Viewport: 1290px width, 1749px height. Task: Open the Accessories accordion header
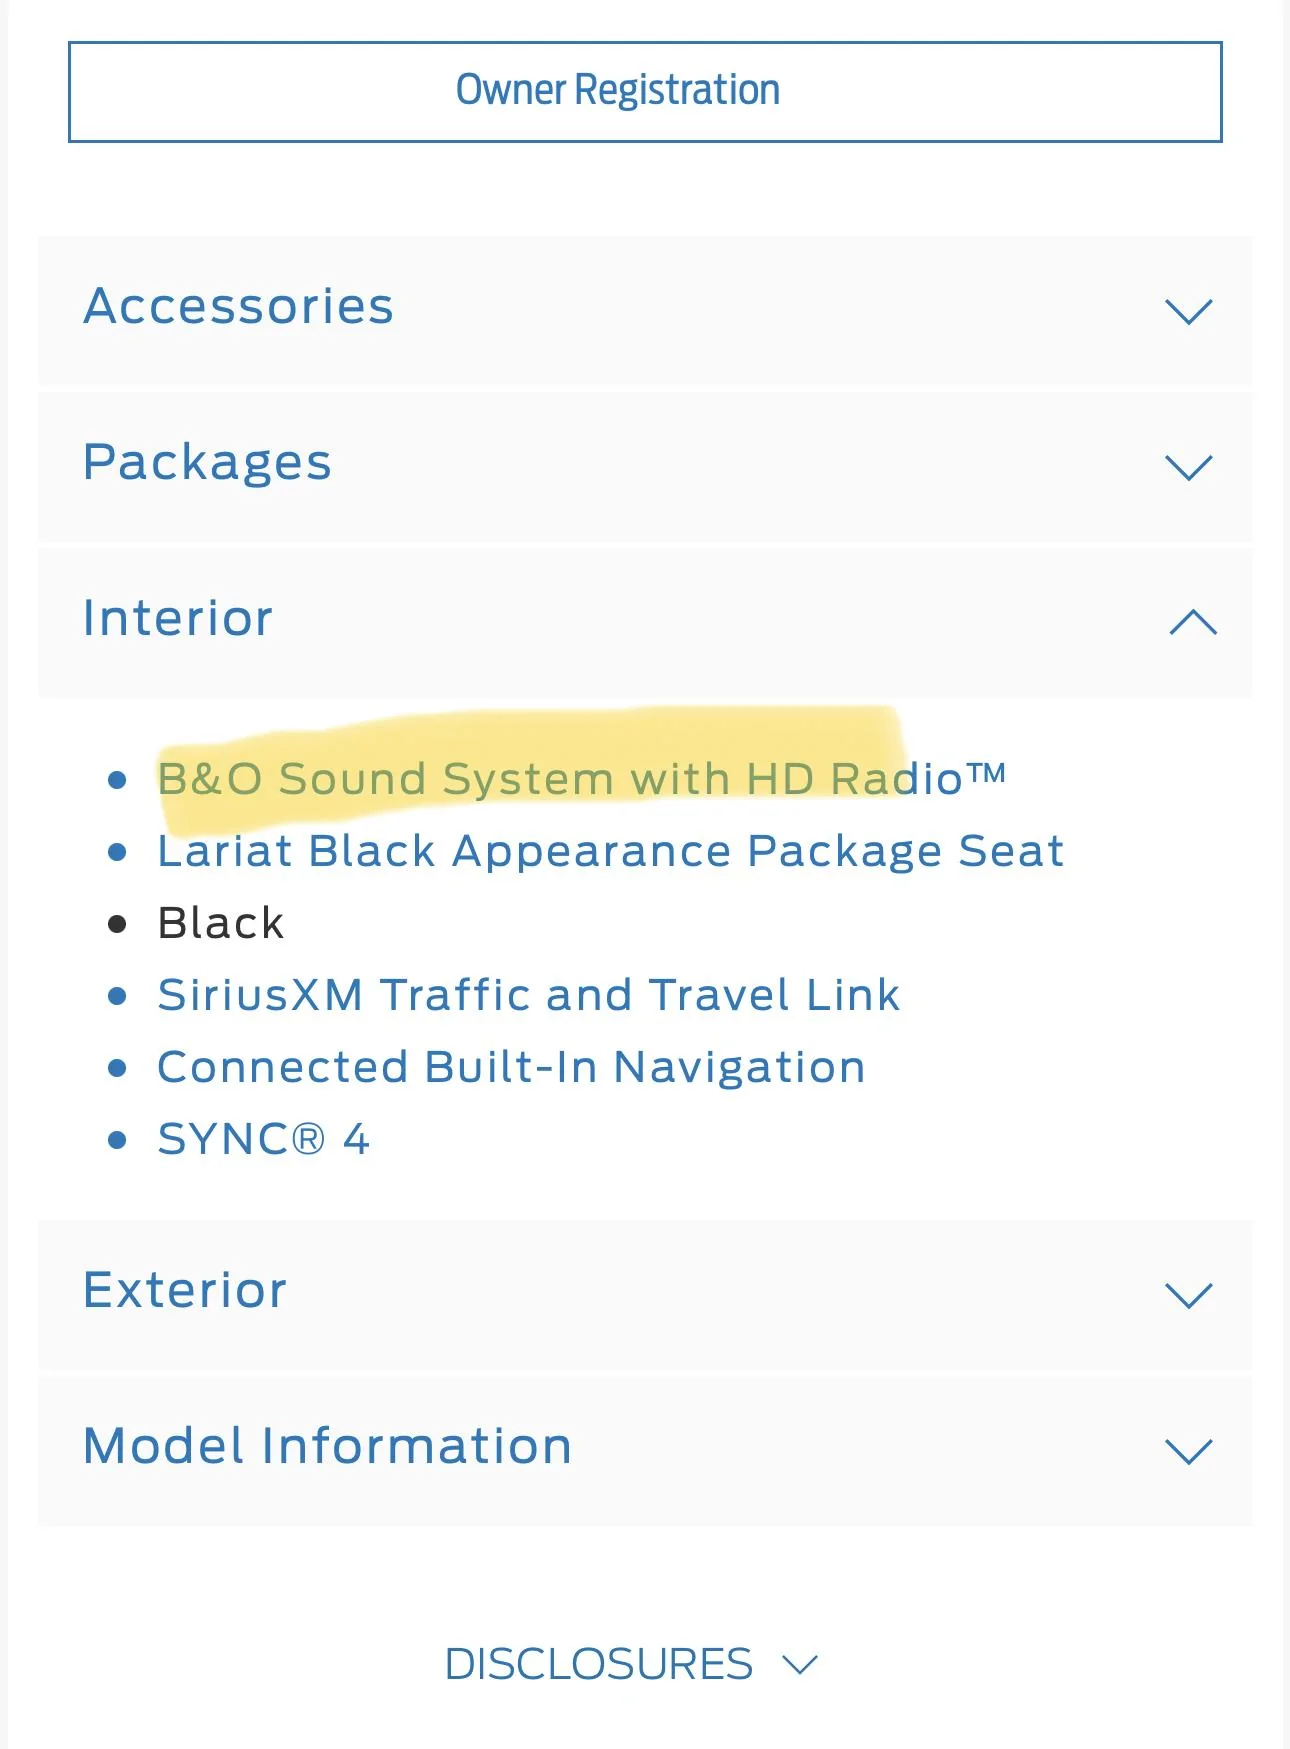[239, 306]
